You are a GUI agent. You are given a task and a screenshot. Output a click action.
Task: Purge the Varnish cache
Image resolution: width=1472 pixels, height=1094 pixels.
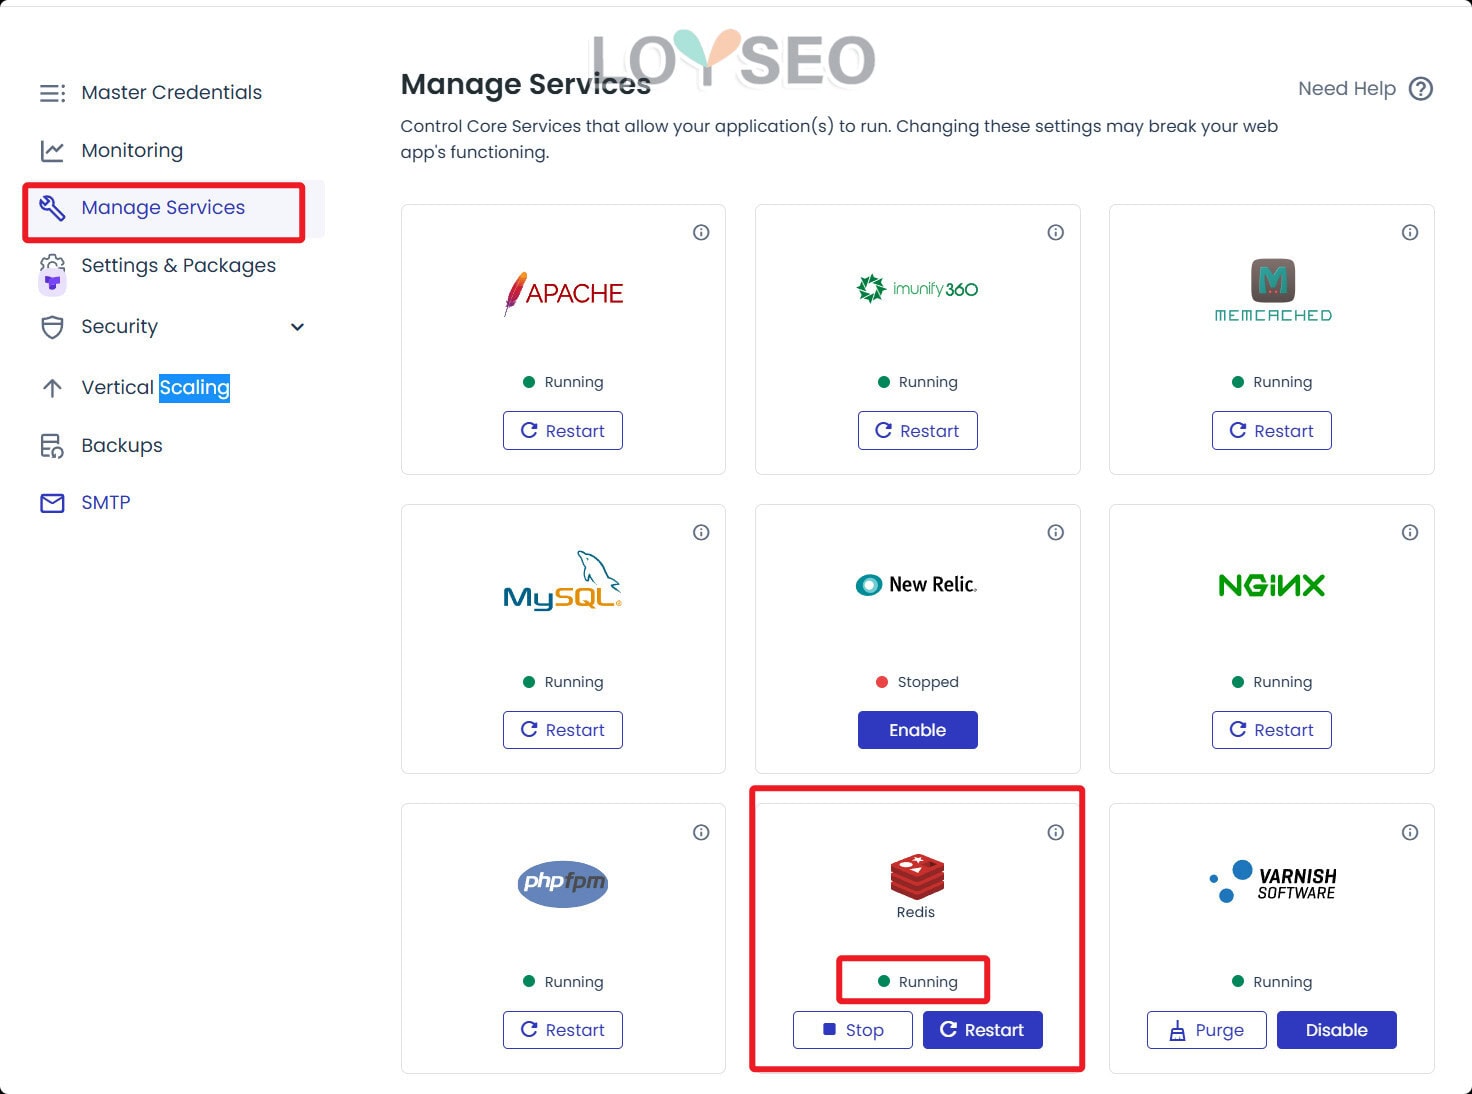[1206, 1029]
